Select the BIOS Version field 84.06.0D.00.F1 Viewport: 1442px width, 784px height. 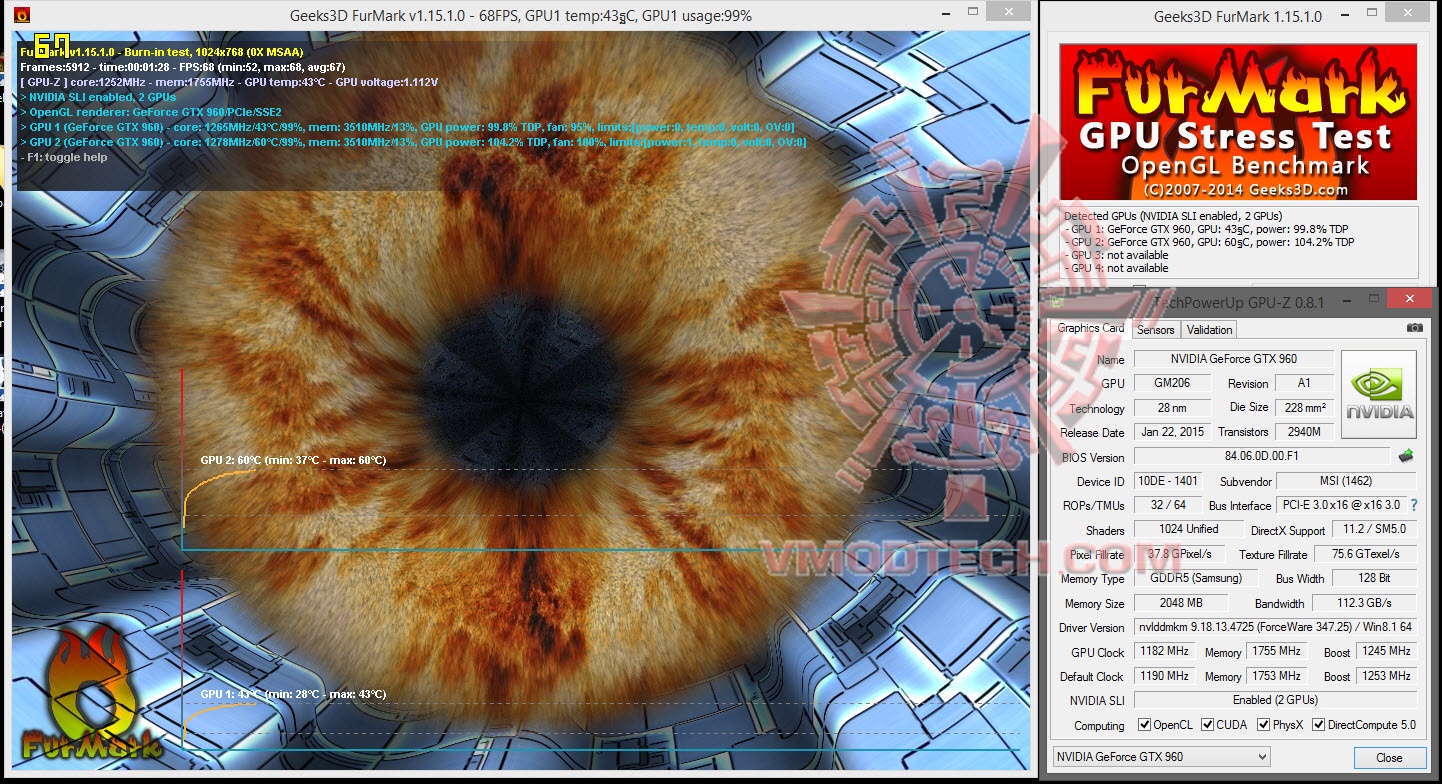pyautogui.click(x=1262, y=457)
